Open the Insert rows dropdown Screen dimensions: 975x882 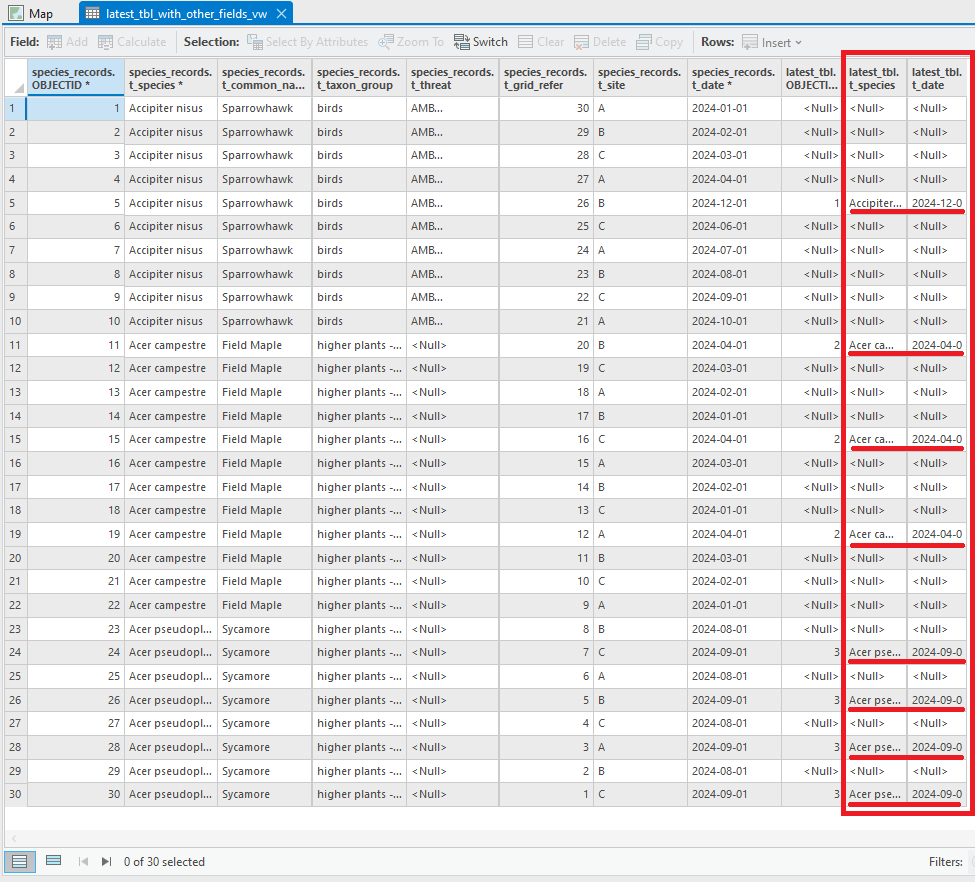[772, 42]
